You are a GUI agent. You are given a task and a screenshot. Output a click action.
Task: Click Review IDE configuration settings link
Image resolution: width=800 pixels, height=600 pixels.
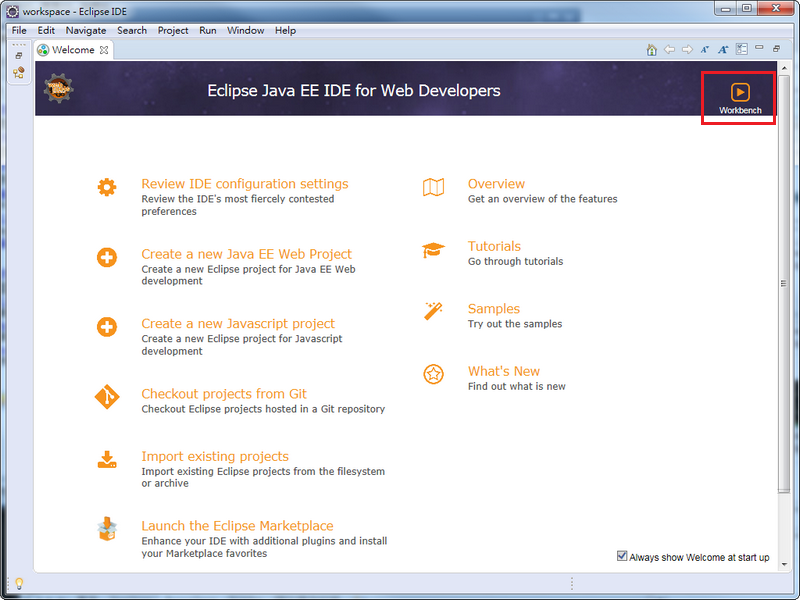tap(244, 184)
